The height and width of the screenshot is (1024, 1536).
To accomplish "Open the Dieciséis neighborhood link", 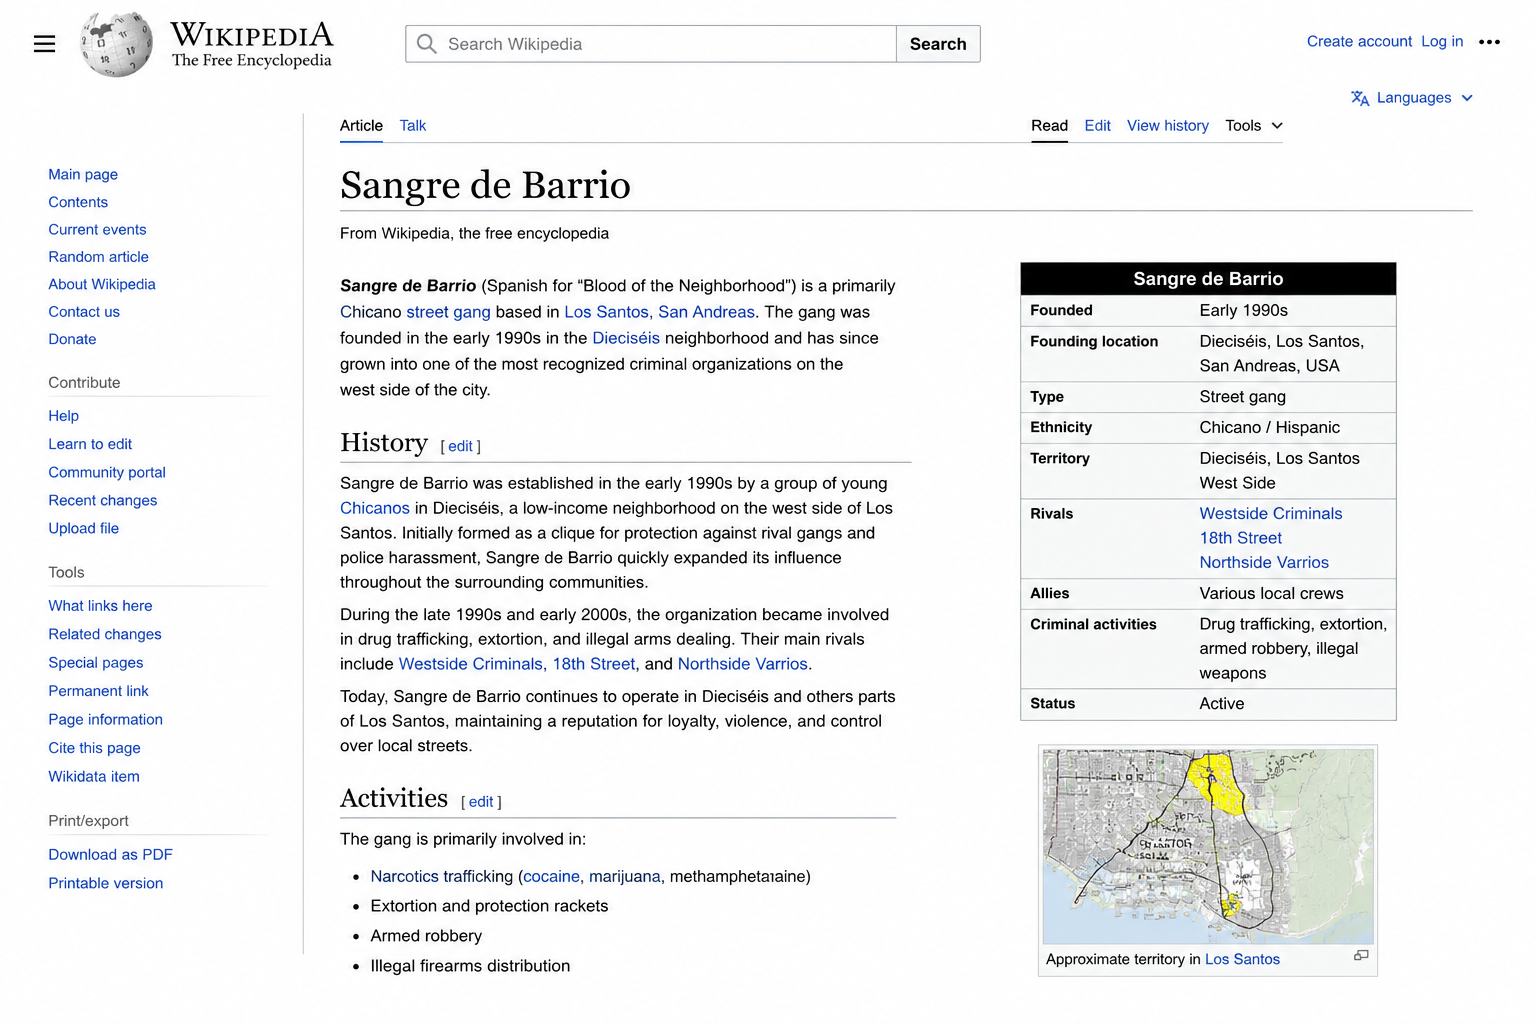I will point(626,338).
